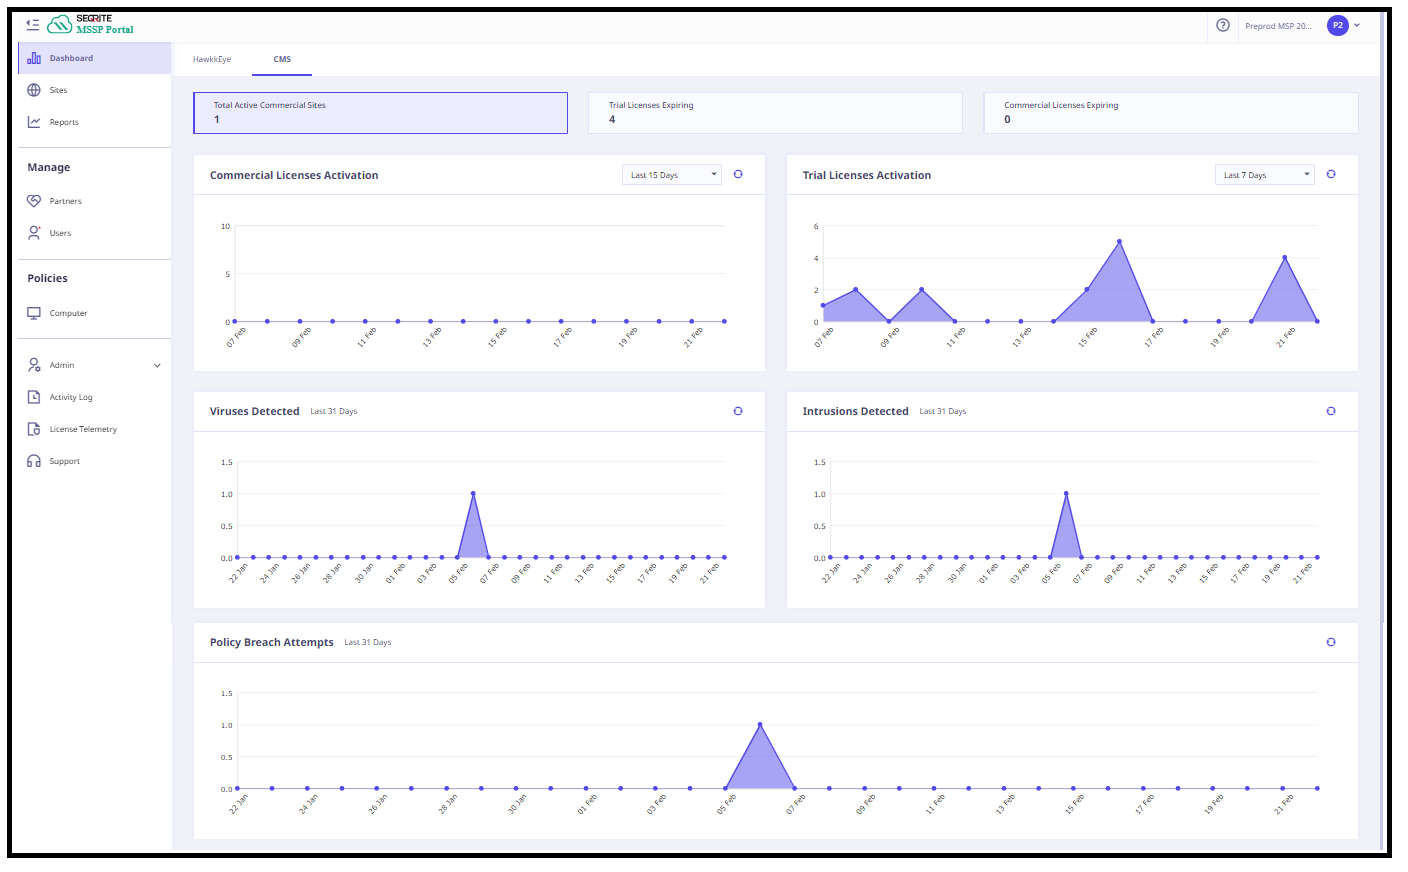Collapse the sidebar with the menu toggle icon

pyautogui.click(x=33, y=25)
